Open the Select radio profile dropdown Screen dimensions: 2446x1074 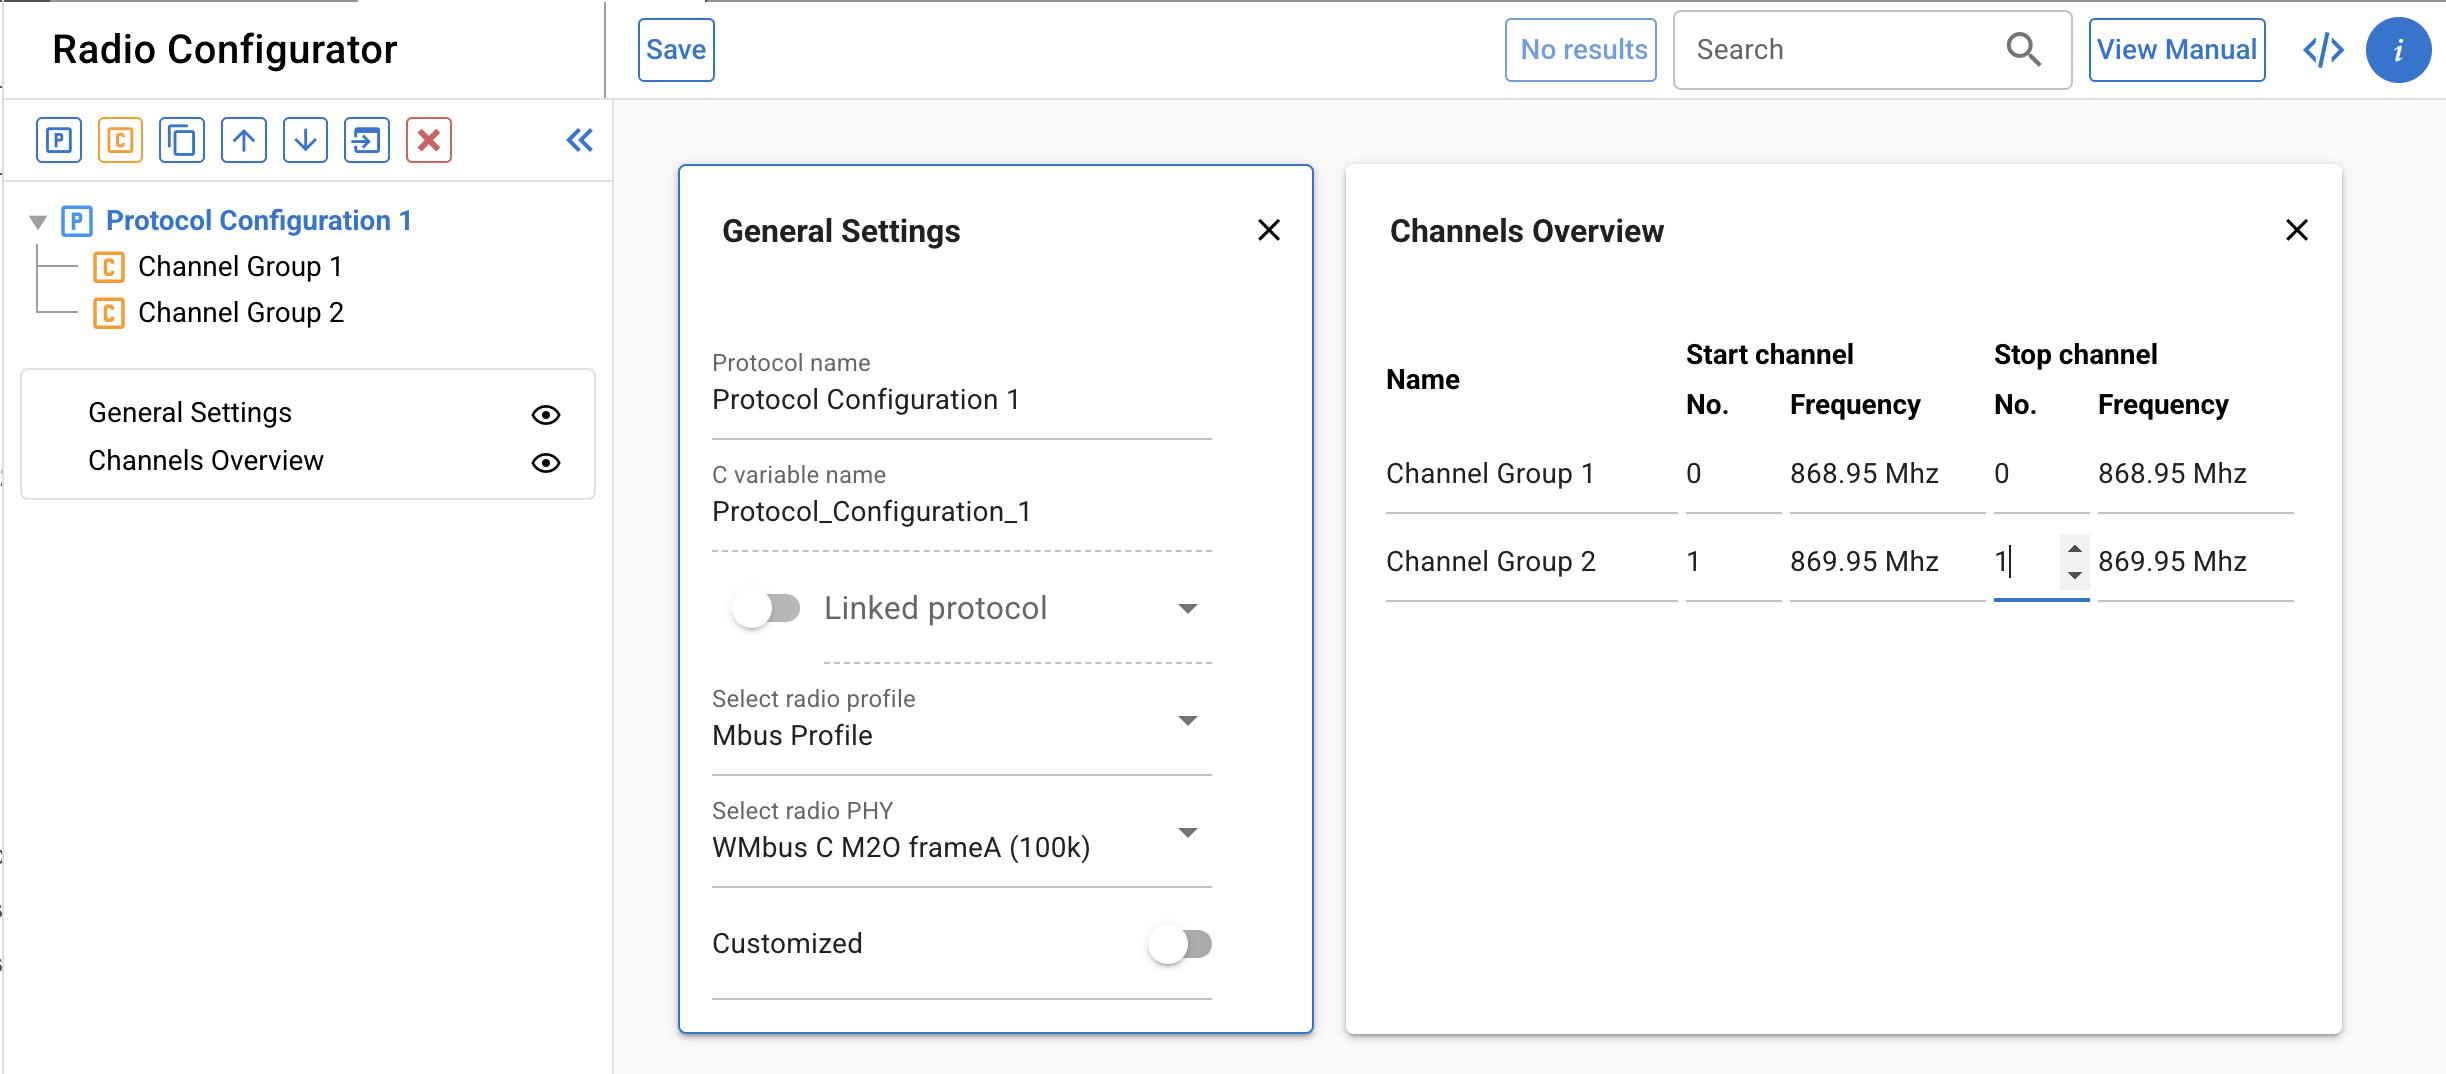pos(1187,721)
